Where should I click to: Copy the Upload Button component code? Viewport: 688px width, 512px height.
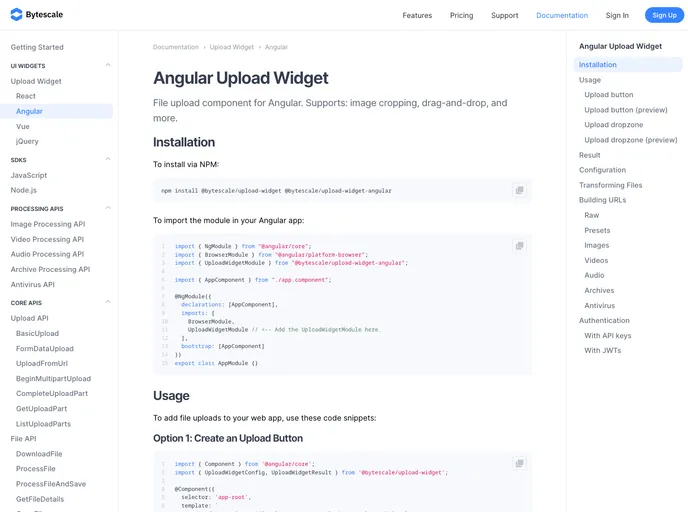(x=520, y=463)
